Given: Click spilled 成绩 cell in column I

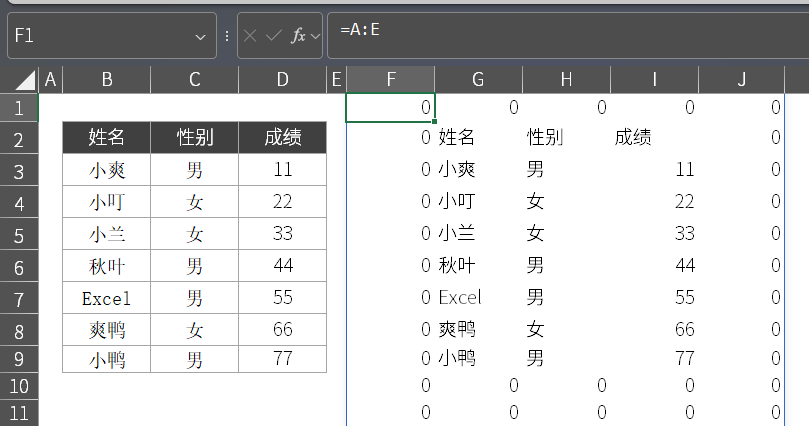Looking at the screenshot, I should click(654, 138).
